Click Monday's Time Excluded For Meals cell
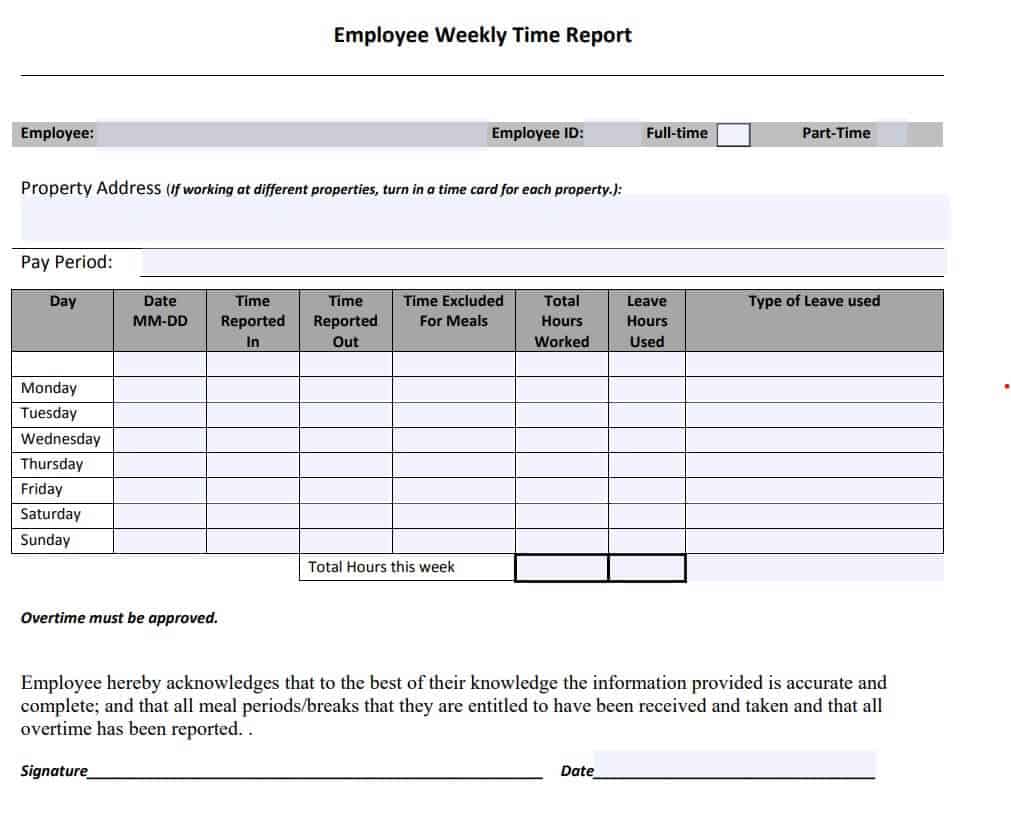1011x837 pixels. (x=454, y=389)
